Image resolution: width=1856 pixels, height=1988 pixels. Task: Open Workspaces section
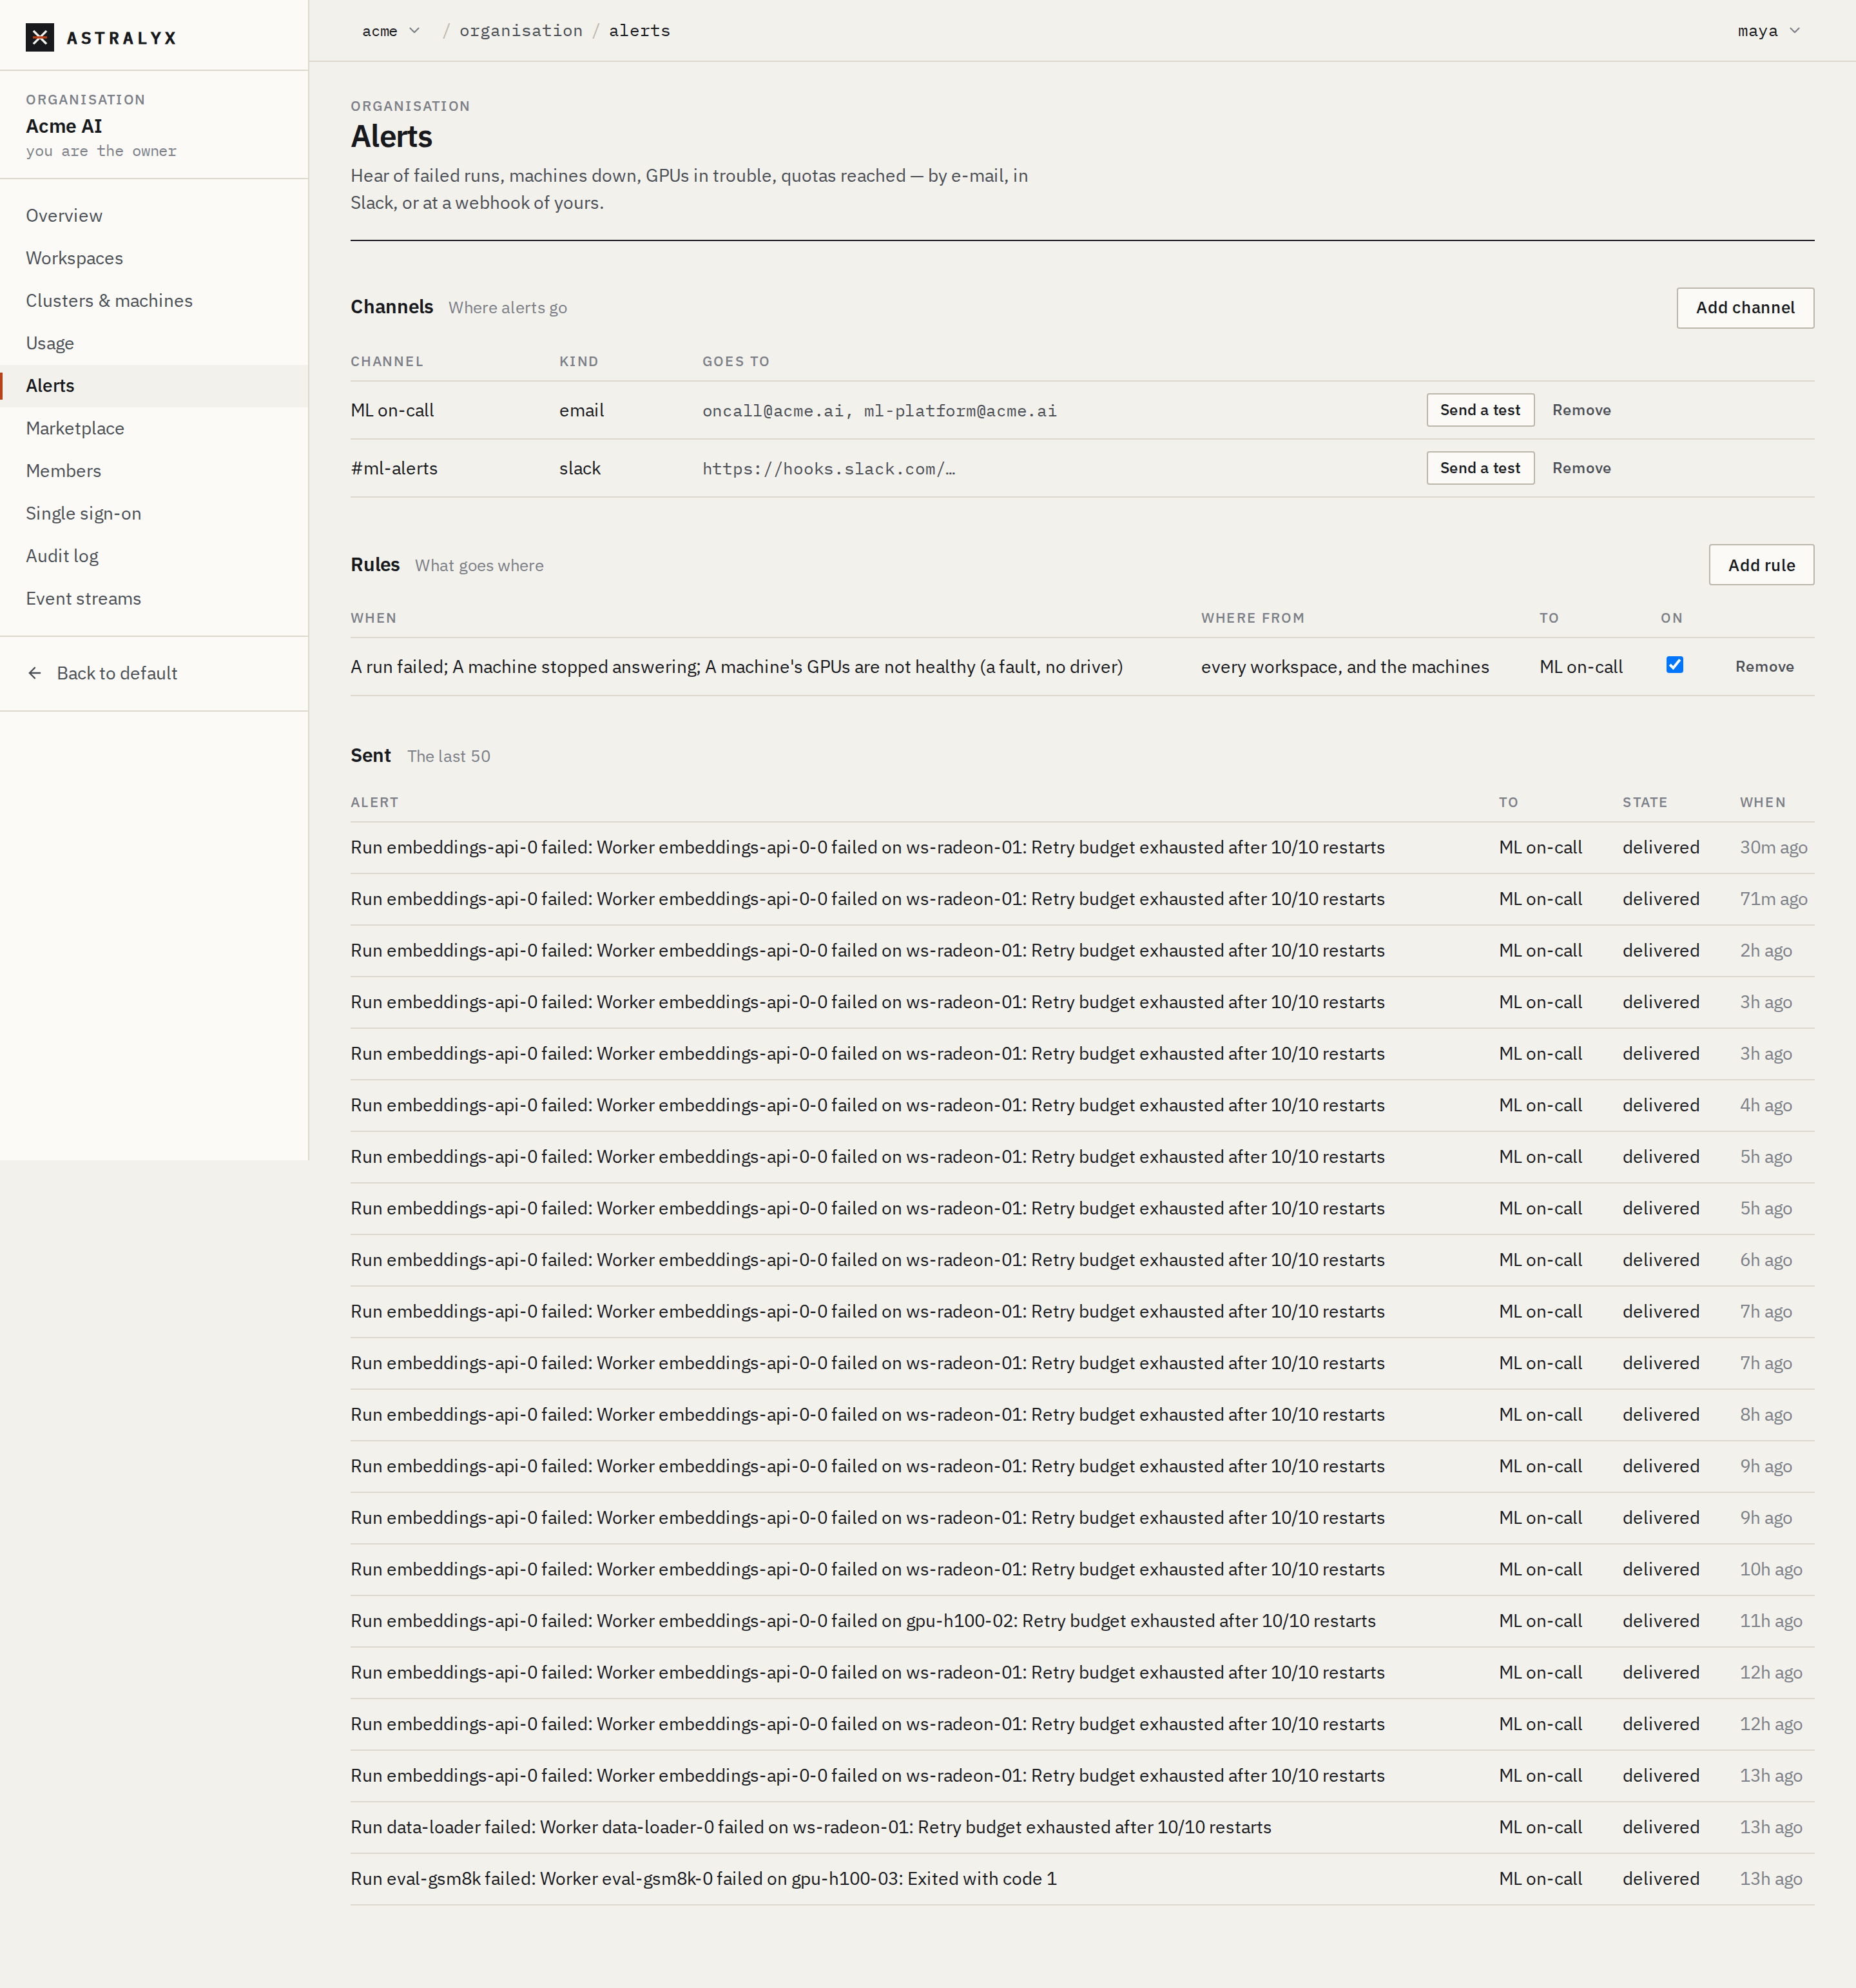[x=154, y=258]
